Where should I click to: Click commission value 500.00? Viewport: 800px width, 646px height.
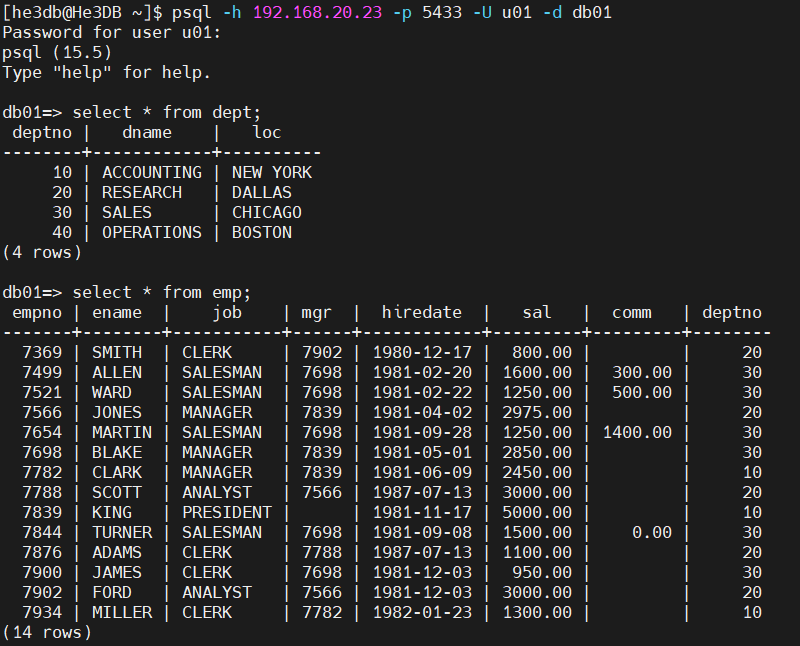[642, 392]
